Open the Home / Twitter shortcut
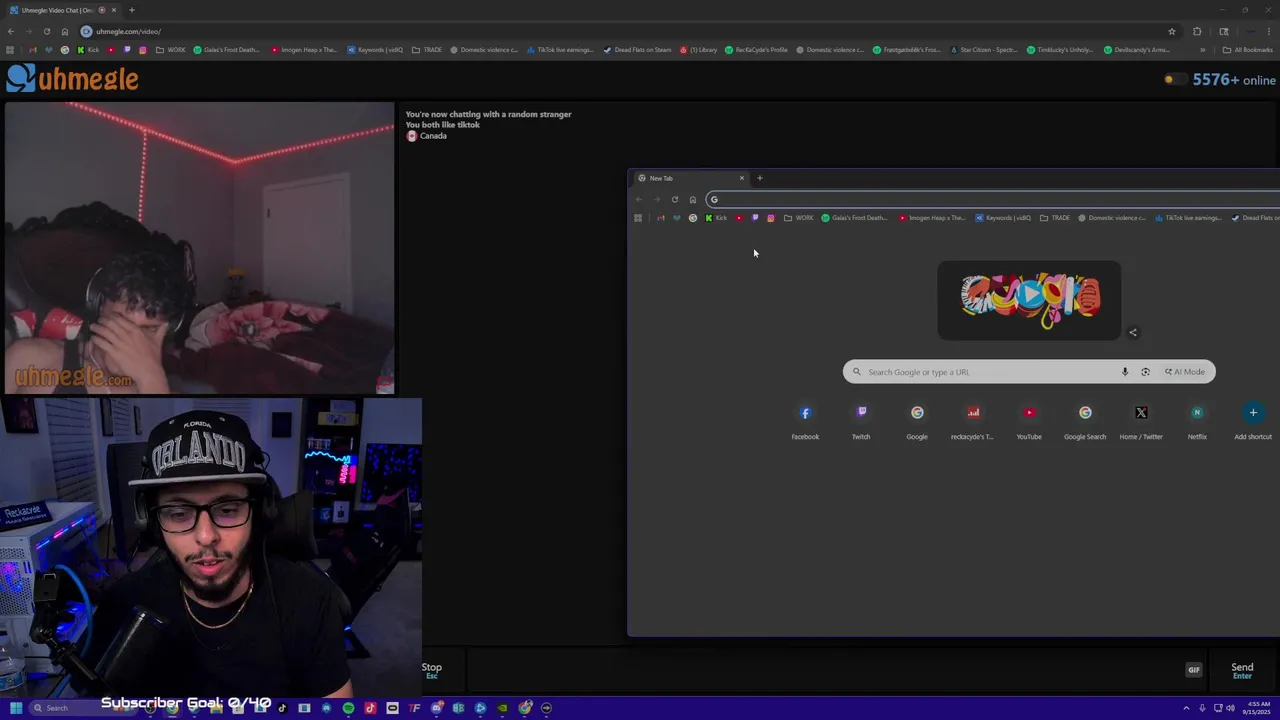 [x=1141, y=421]
